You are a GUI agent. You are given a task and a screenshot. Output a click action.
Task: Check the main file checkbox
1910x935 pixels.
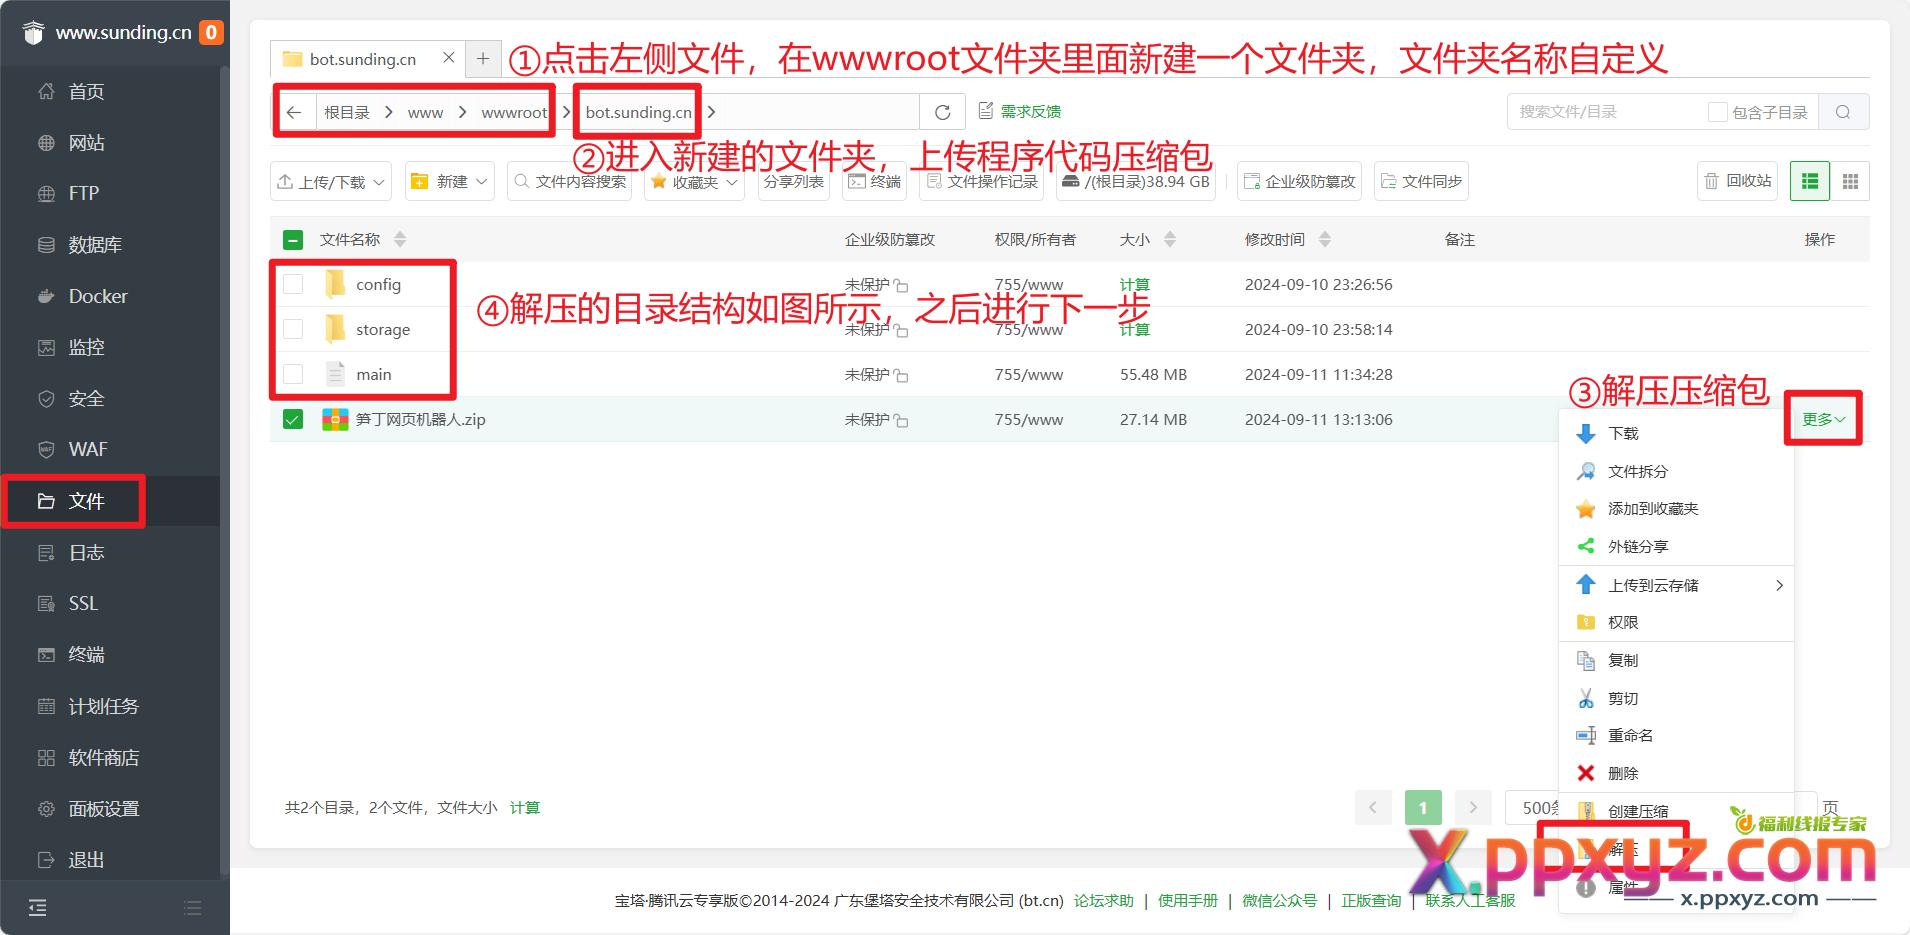[293, 374]
